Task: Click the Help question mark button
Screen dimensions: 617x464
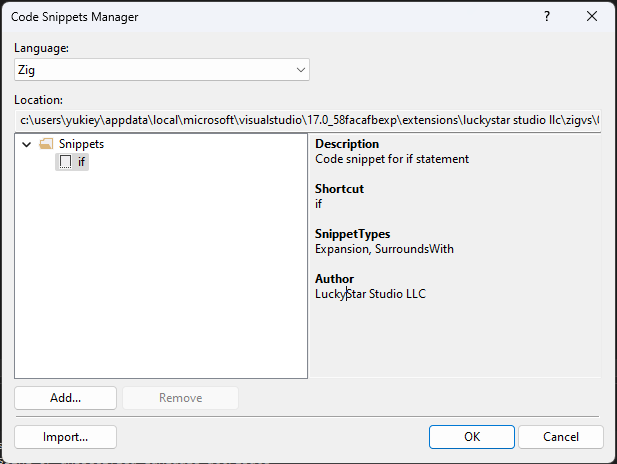Action: click(x=546, y=17)
